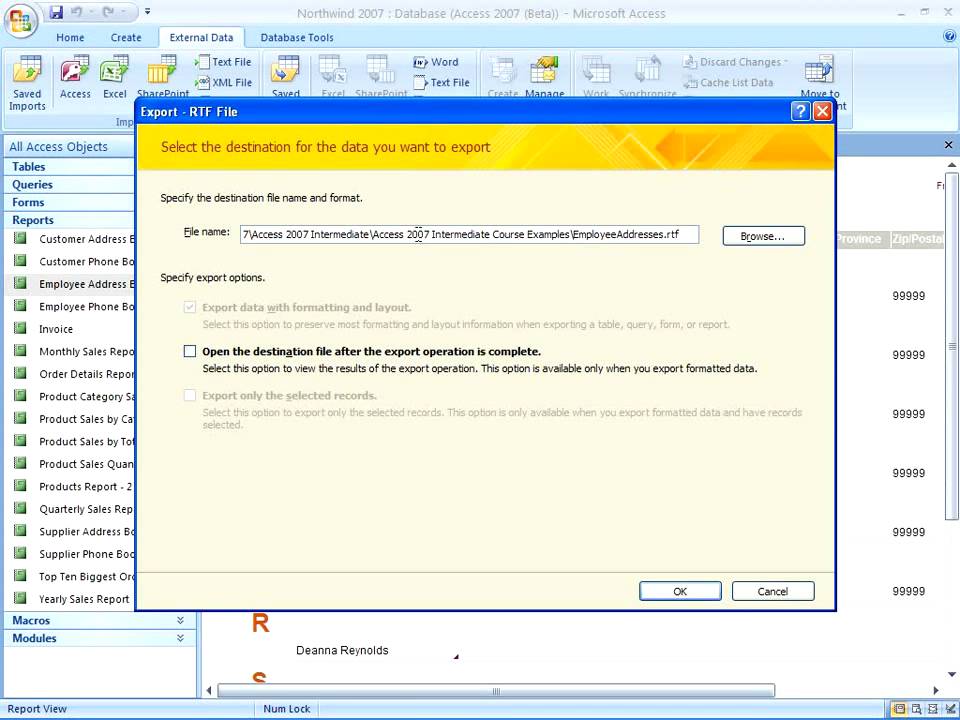The height and width of the screenshot is (720, 960).
Task: Export to Text File
Action: (441, 83)
